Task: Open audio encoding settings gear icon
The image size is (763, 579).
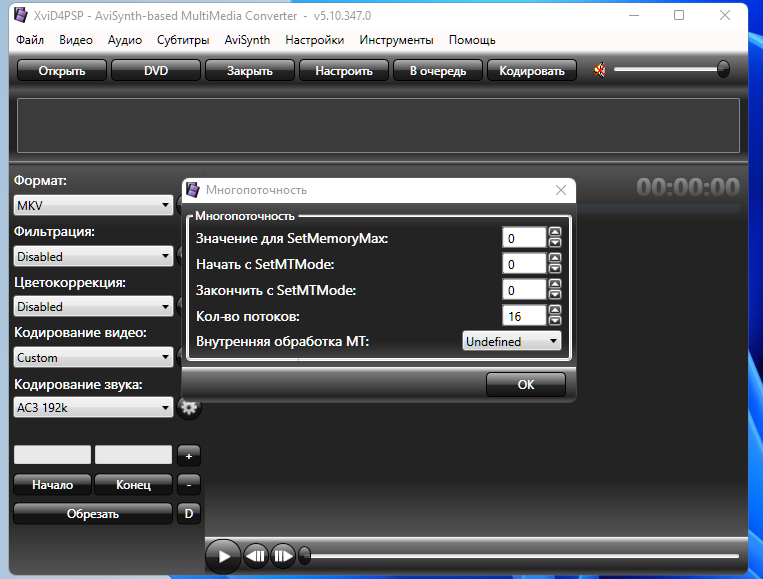Action: (188, 407)
